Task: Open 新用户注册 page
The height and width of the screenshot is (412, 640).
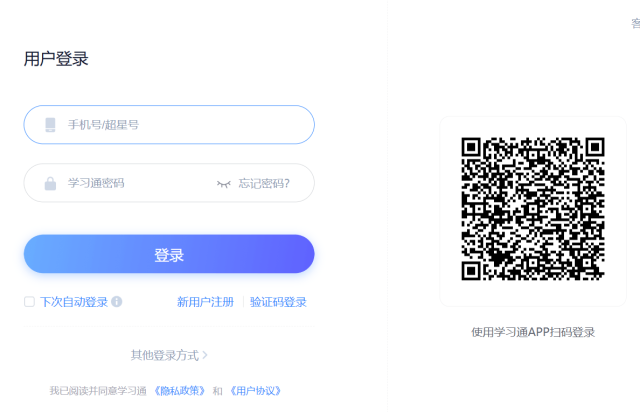Action: coord(205,302)
